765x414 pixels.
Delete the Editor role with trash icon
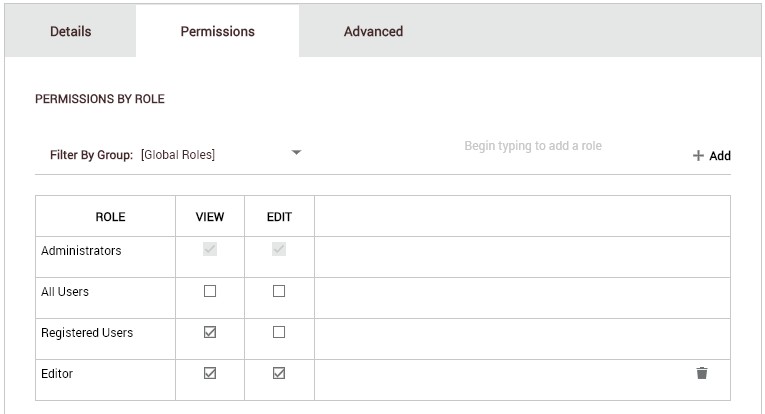[701, 373]
